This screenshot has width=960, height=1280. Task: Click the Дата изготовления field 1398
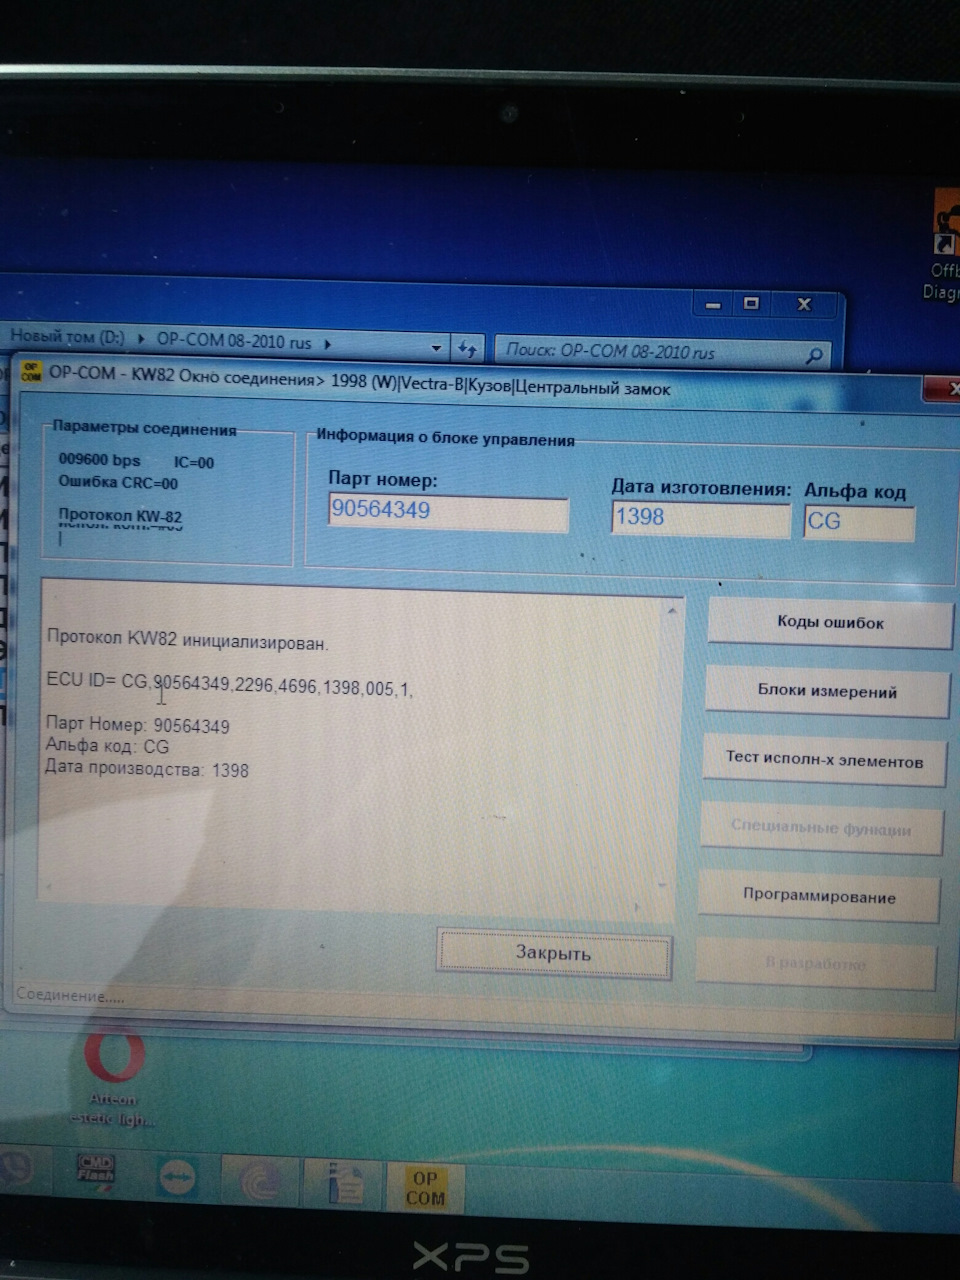(x=700, y=519)
